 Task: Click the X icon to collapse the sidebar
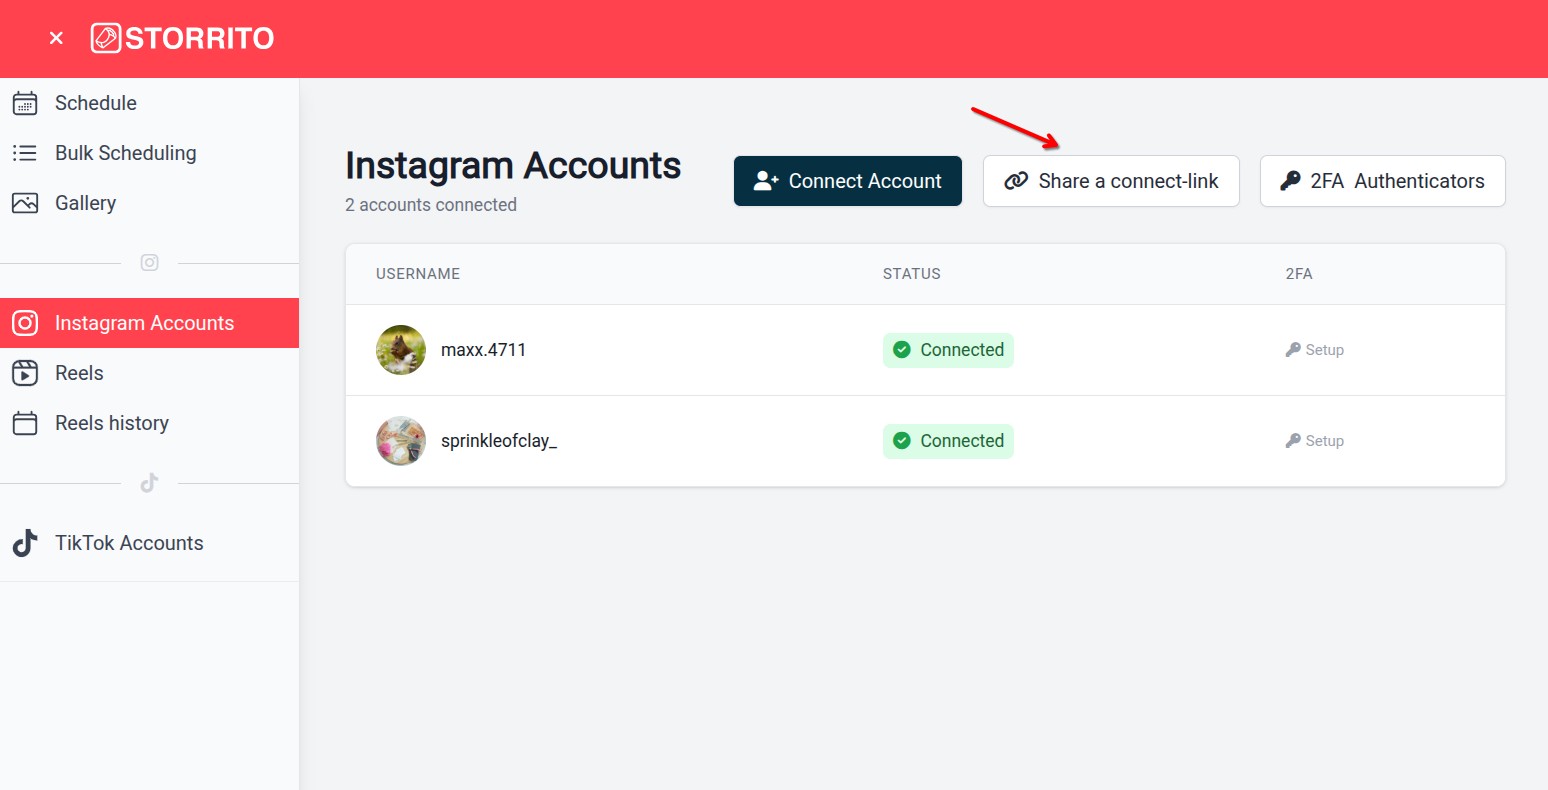pyautogui.click(x=56, y=37)
